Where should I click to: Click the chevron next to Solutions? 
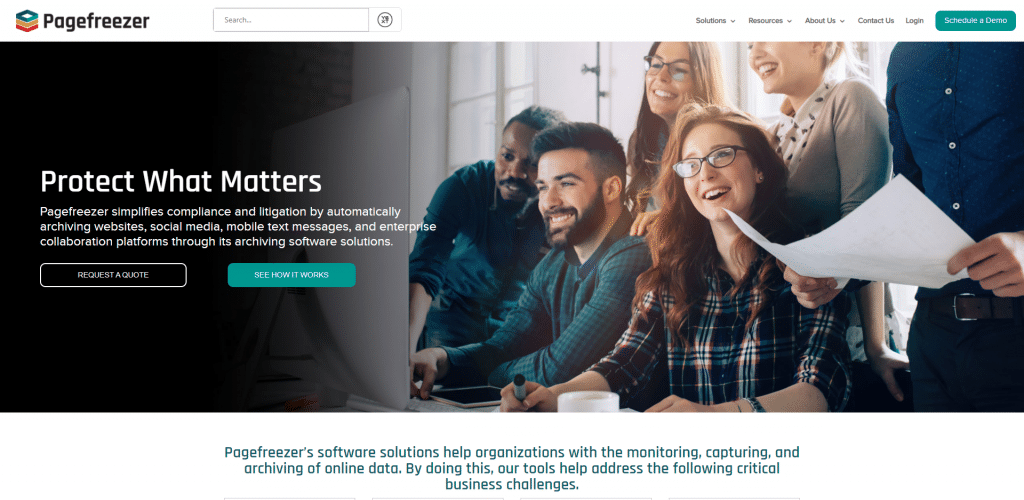click(x=733, y=21)
